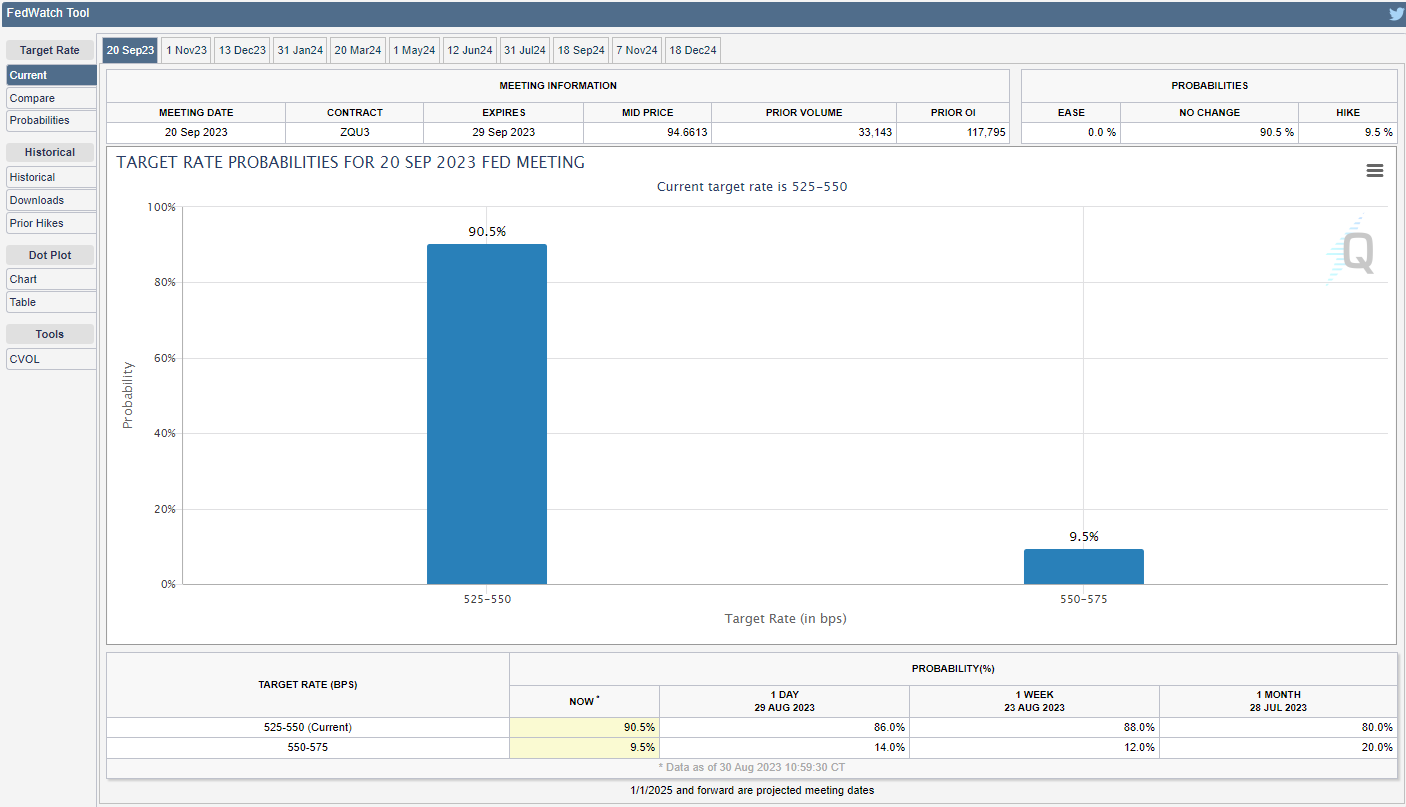Go to the 18 Dec24 tab
1406x807 pixels.
[693, 50]
